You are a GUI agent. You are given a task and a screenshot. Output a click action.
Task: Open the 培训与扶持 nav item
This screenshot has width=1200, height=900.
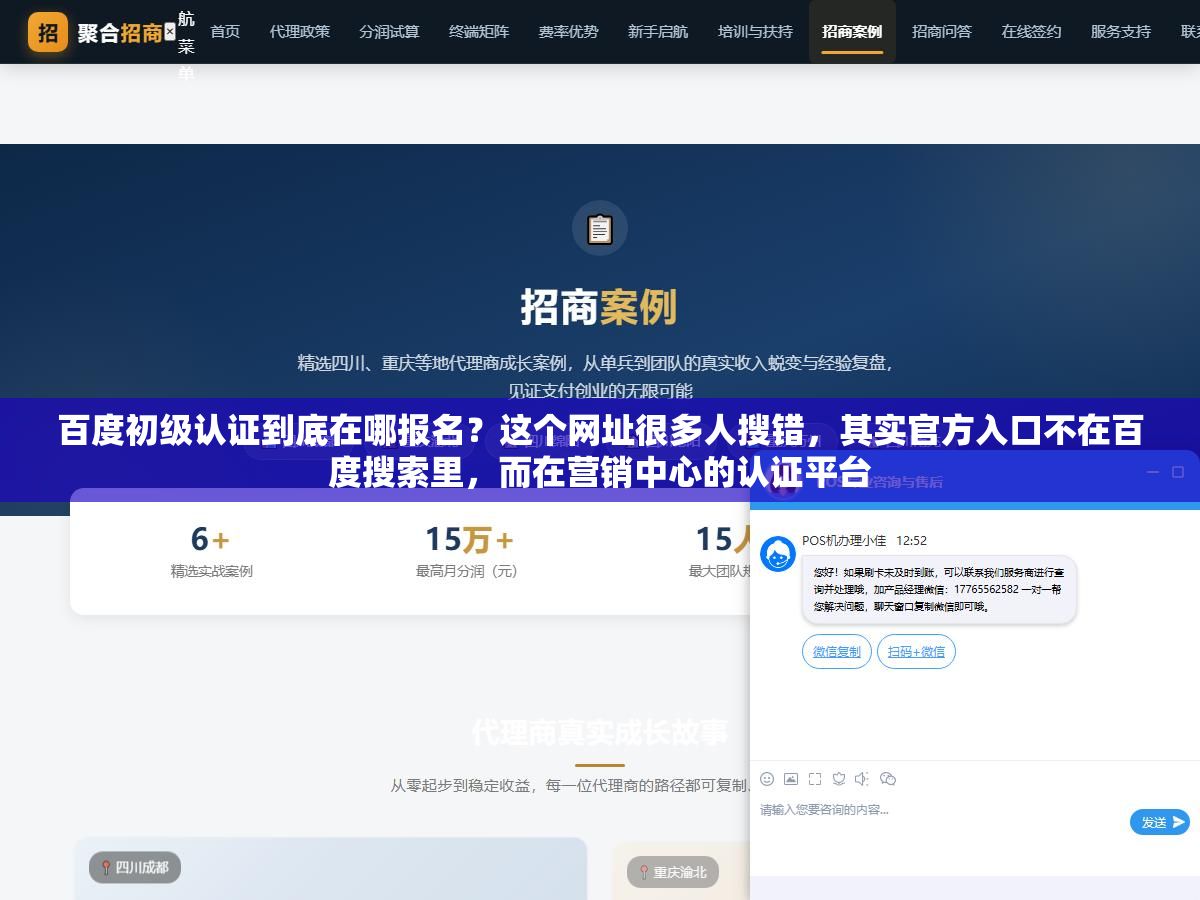(x=755, y=32)
